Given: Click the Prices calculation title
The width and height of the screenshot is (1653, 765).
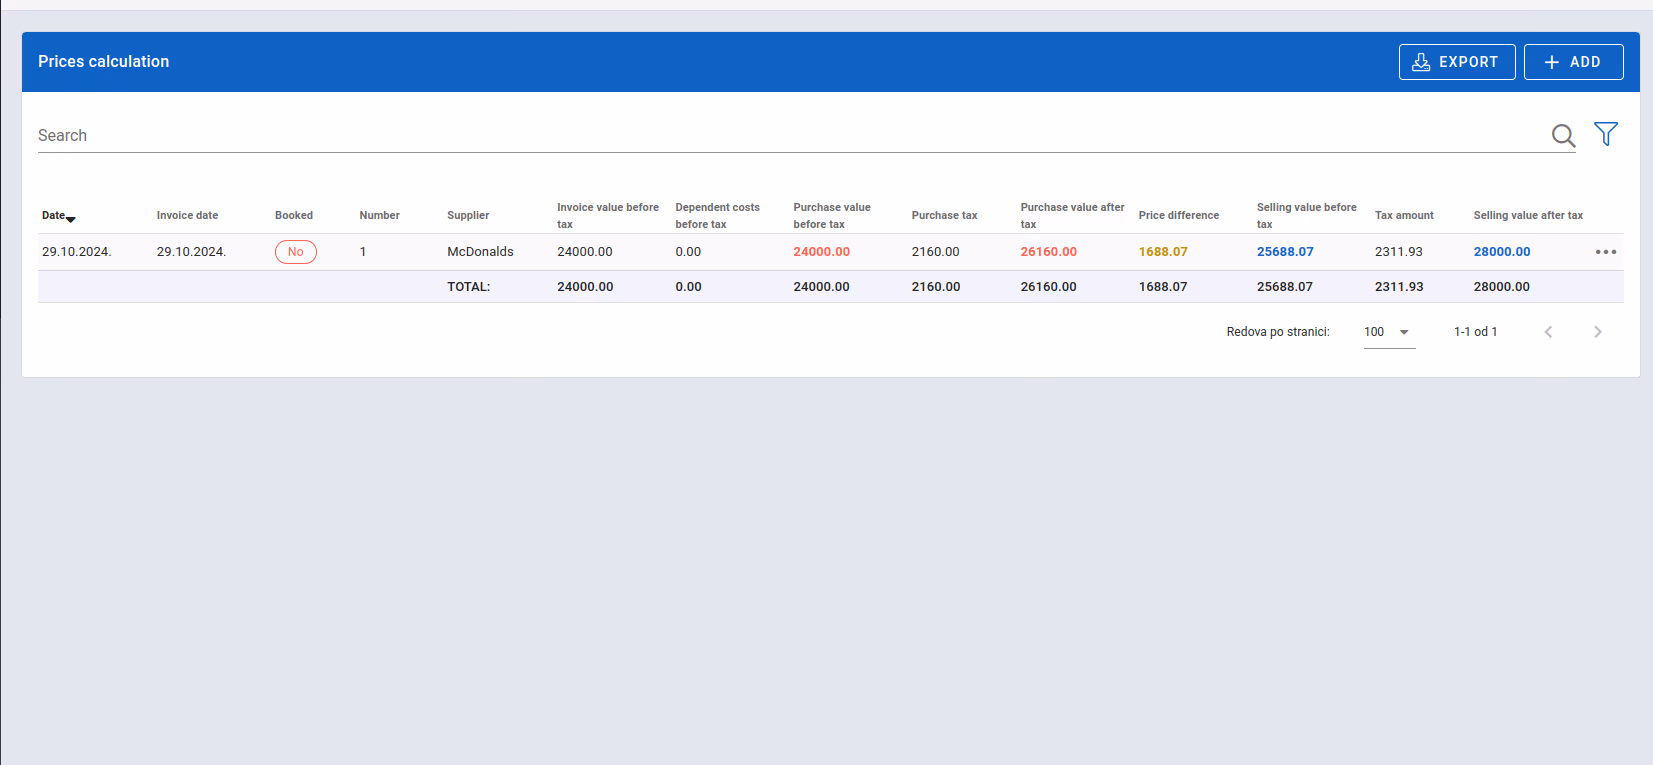Looking at the screenshot, I should pyautogui.click(x=104, y=62).
